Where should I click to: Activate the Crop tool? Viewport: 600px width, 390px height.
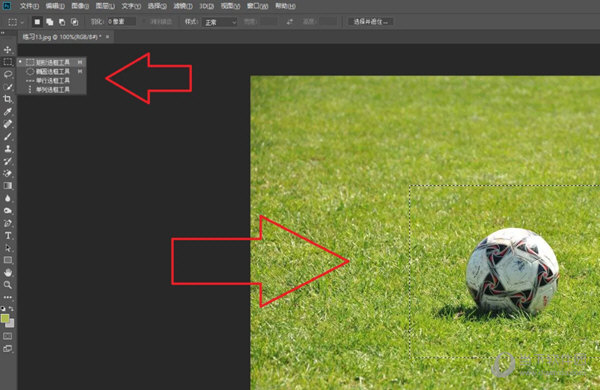click(x=8, y=99)
